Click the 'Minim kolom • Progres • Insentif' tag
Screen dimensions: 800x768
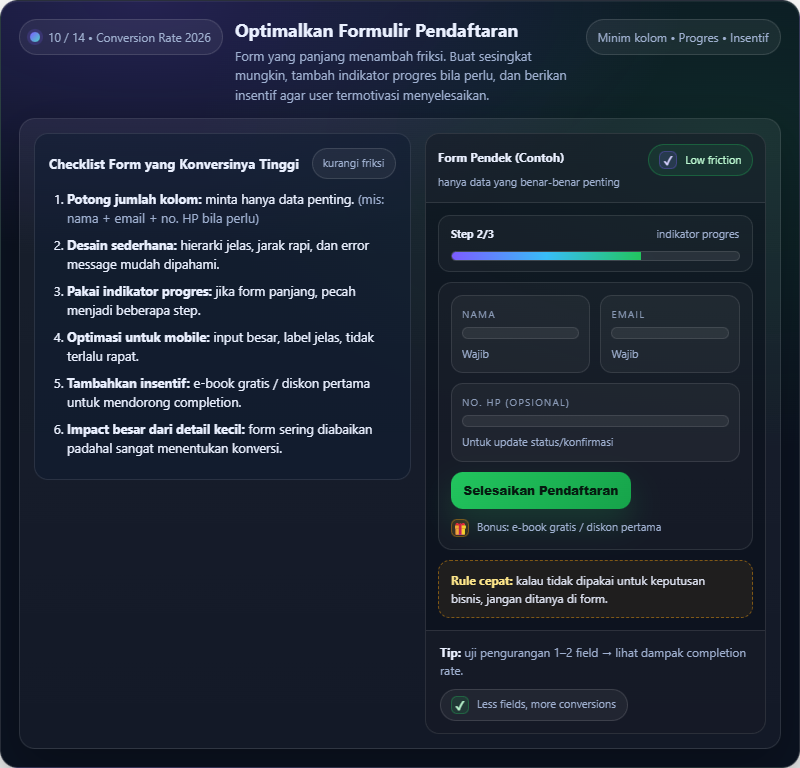click(683, 38)
